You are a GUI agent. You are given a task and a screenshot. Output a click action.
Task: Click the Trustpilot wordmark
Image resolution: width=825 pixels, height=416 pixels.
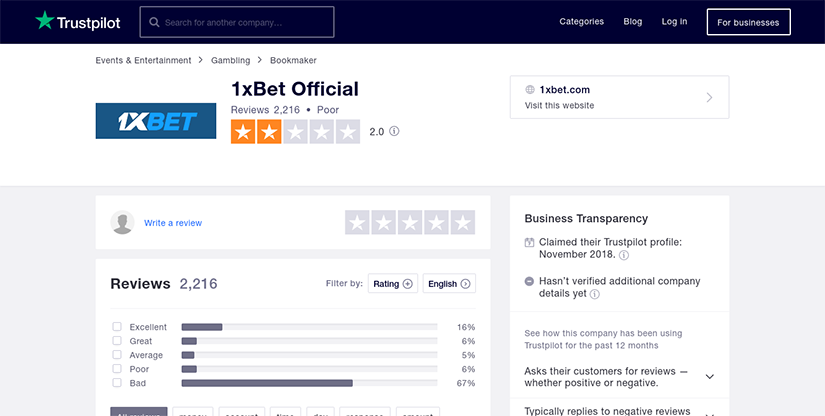coord(88,23)
